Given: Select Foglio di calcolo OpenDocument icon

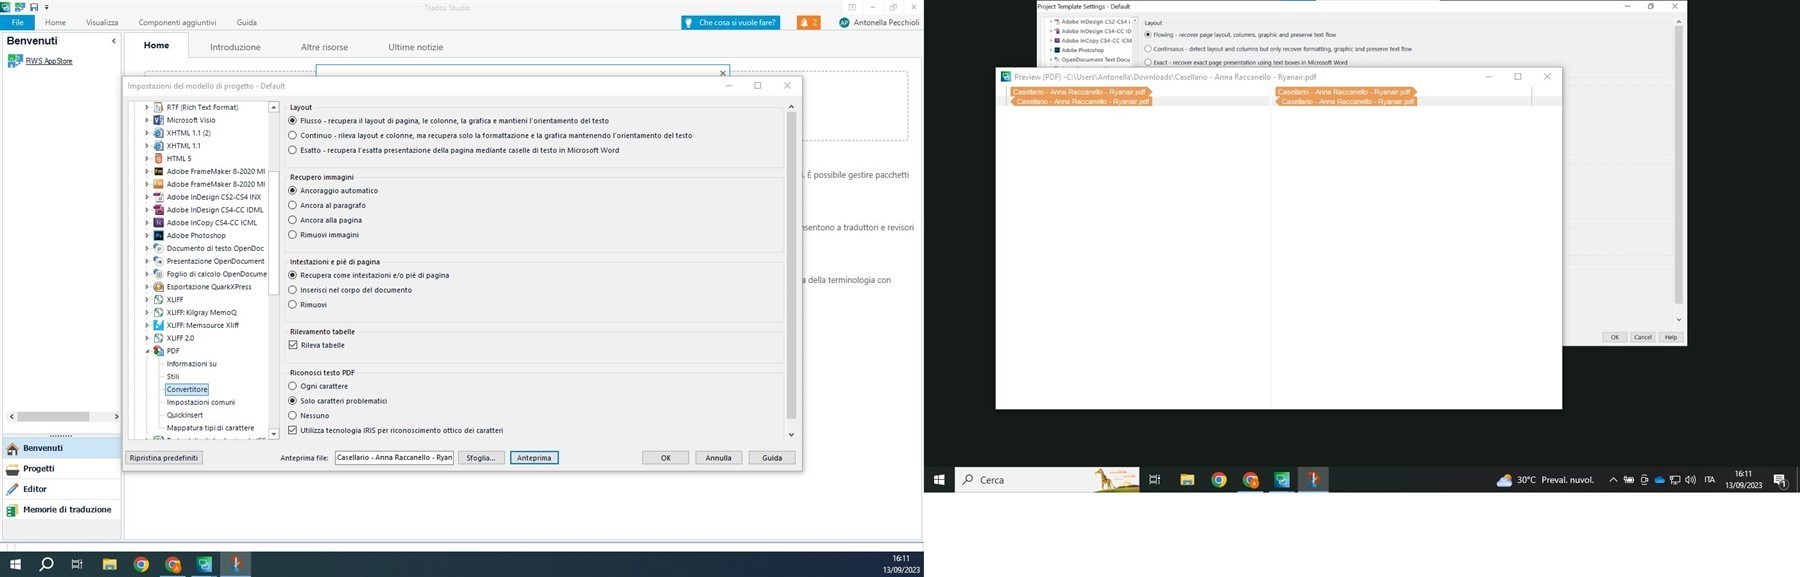Looking at the screenshot, I should 158,274.
